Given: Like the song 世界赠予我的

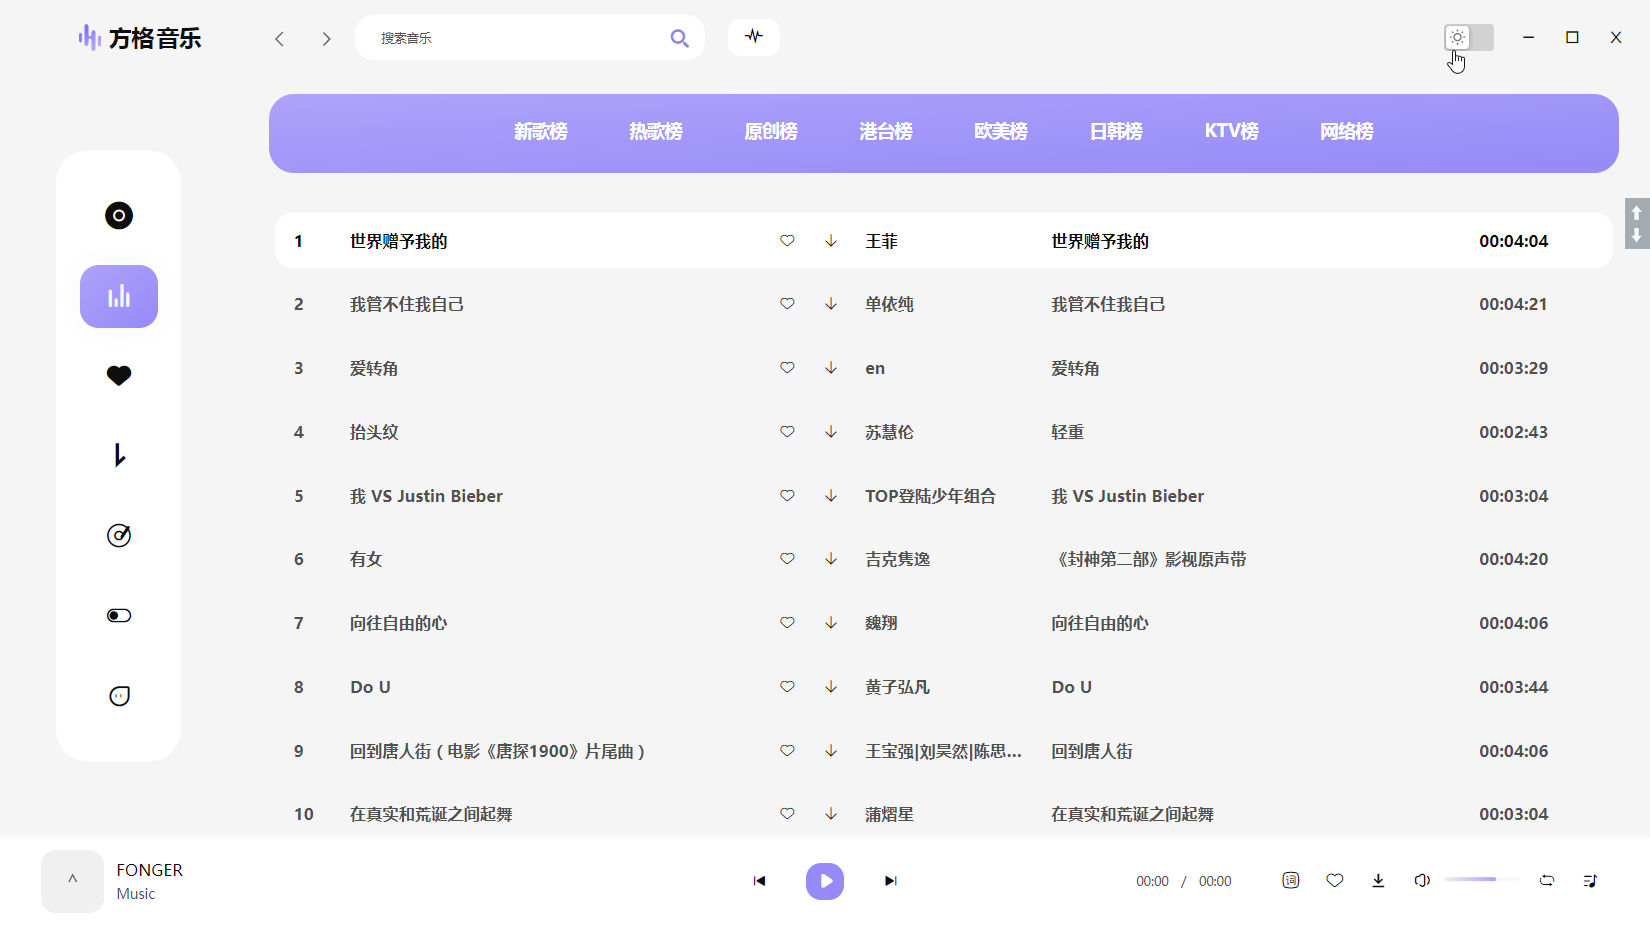Looking at the screenshot, I should 787,241.
